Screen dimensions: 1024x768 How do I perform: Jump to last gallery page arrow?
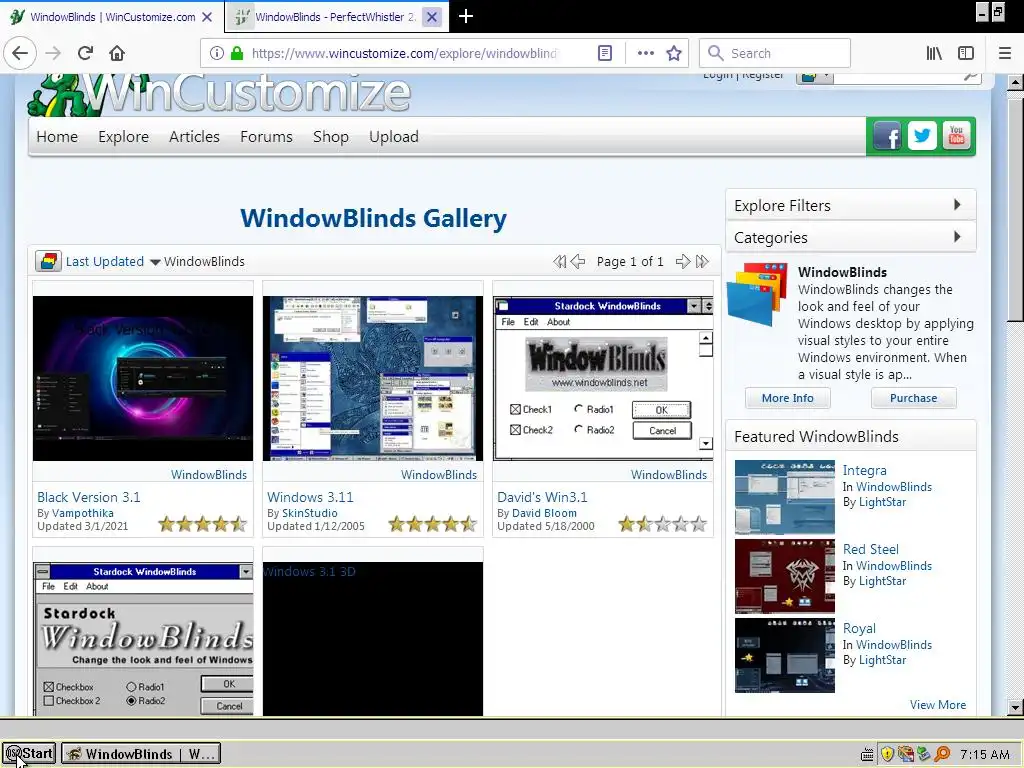click(x=702, y=261)
